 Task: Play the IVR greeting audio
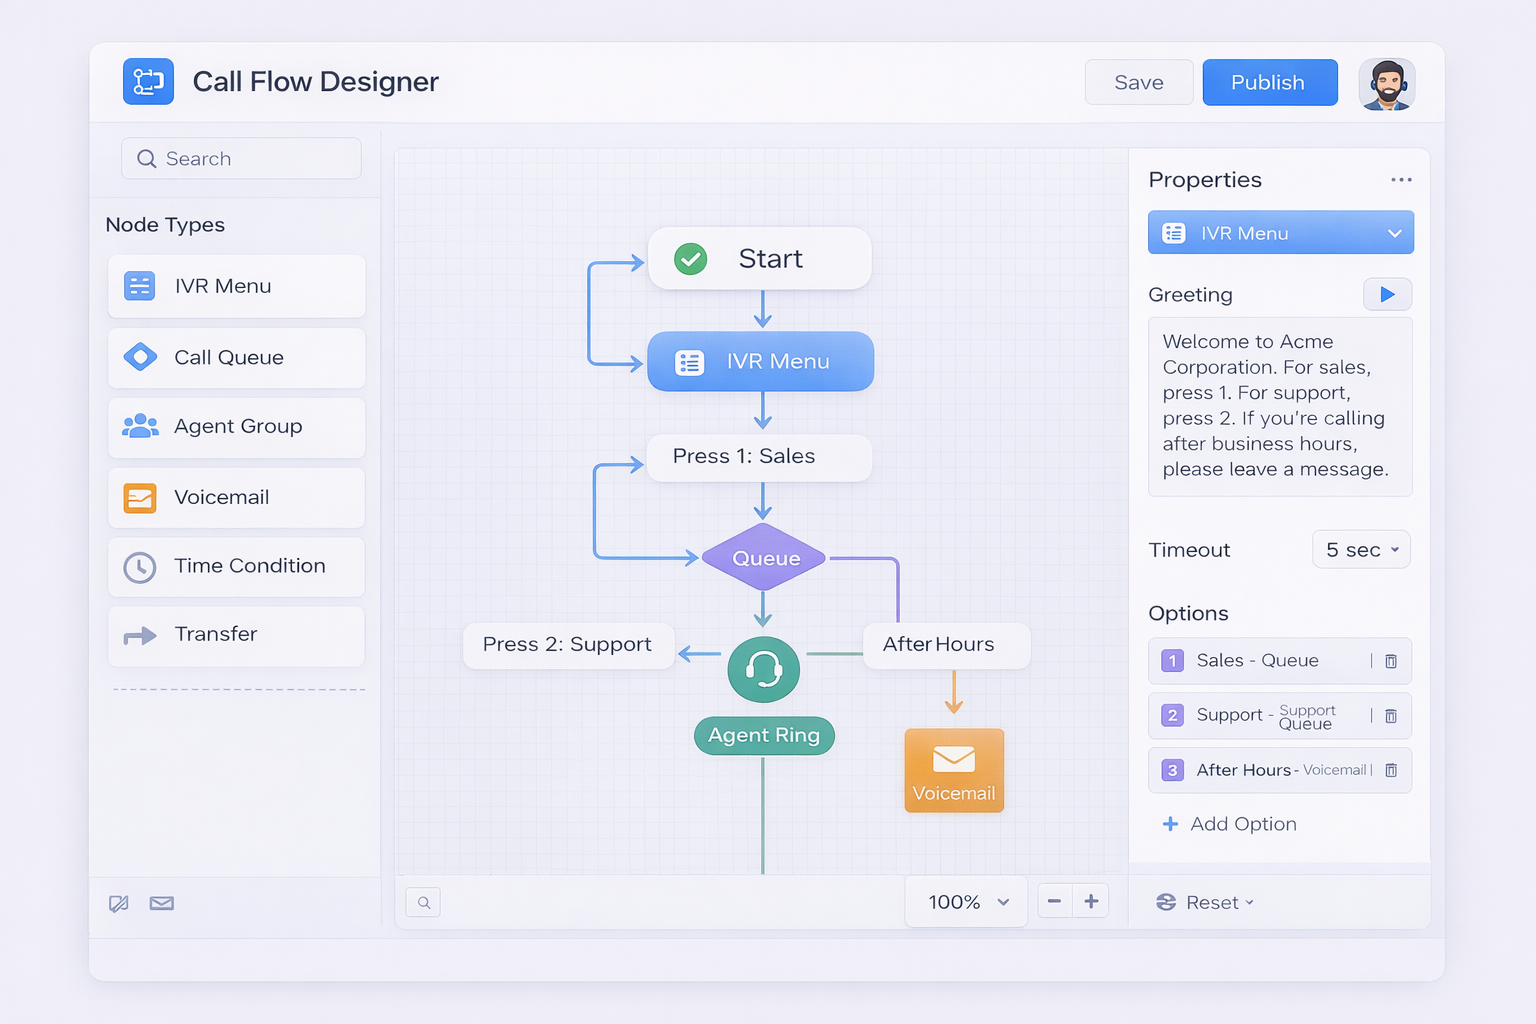[x=1387, y=294]
